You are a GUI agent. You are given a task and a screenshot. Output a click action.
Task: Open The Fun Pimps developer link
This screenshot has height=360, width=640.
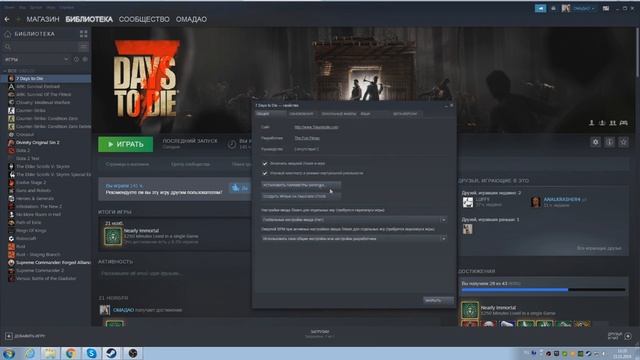click(x=307, y=138)
